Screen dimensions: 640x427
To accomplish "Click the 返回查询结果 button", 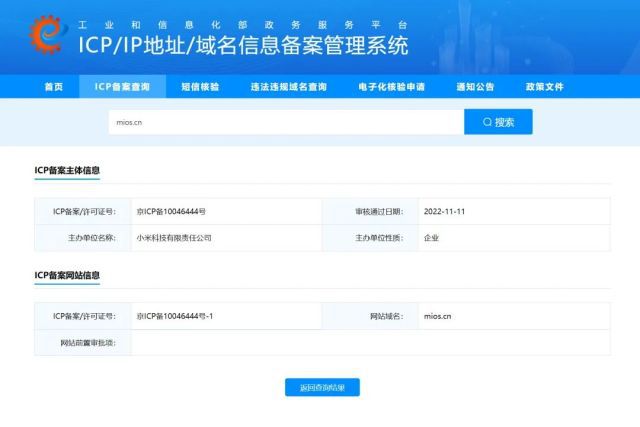I will (x=322, y=387).
